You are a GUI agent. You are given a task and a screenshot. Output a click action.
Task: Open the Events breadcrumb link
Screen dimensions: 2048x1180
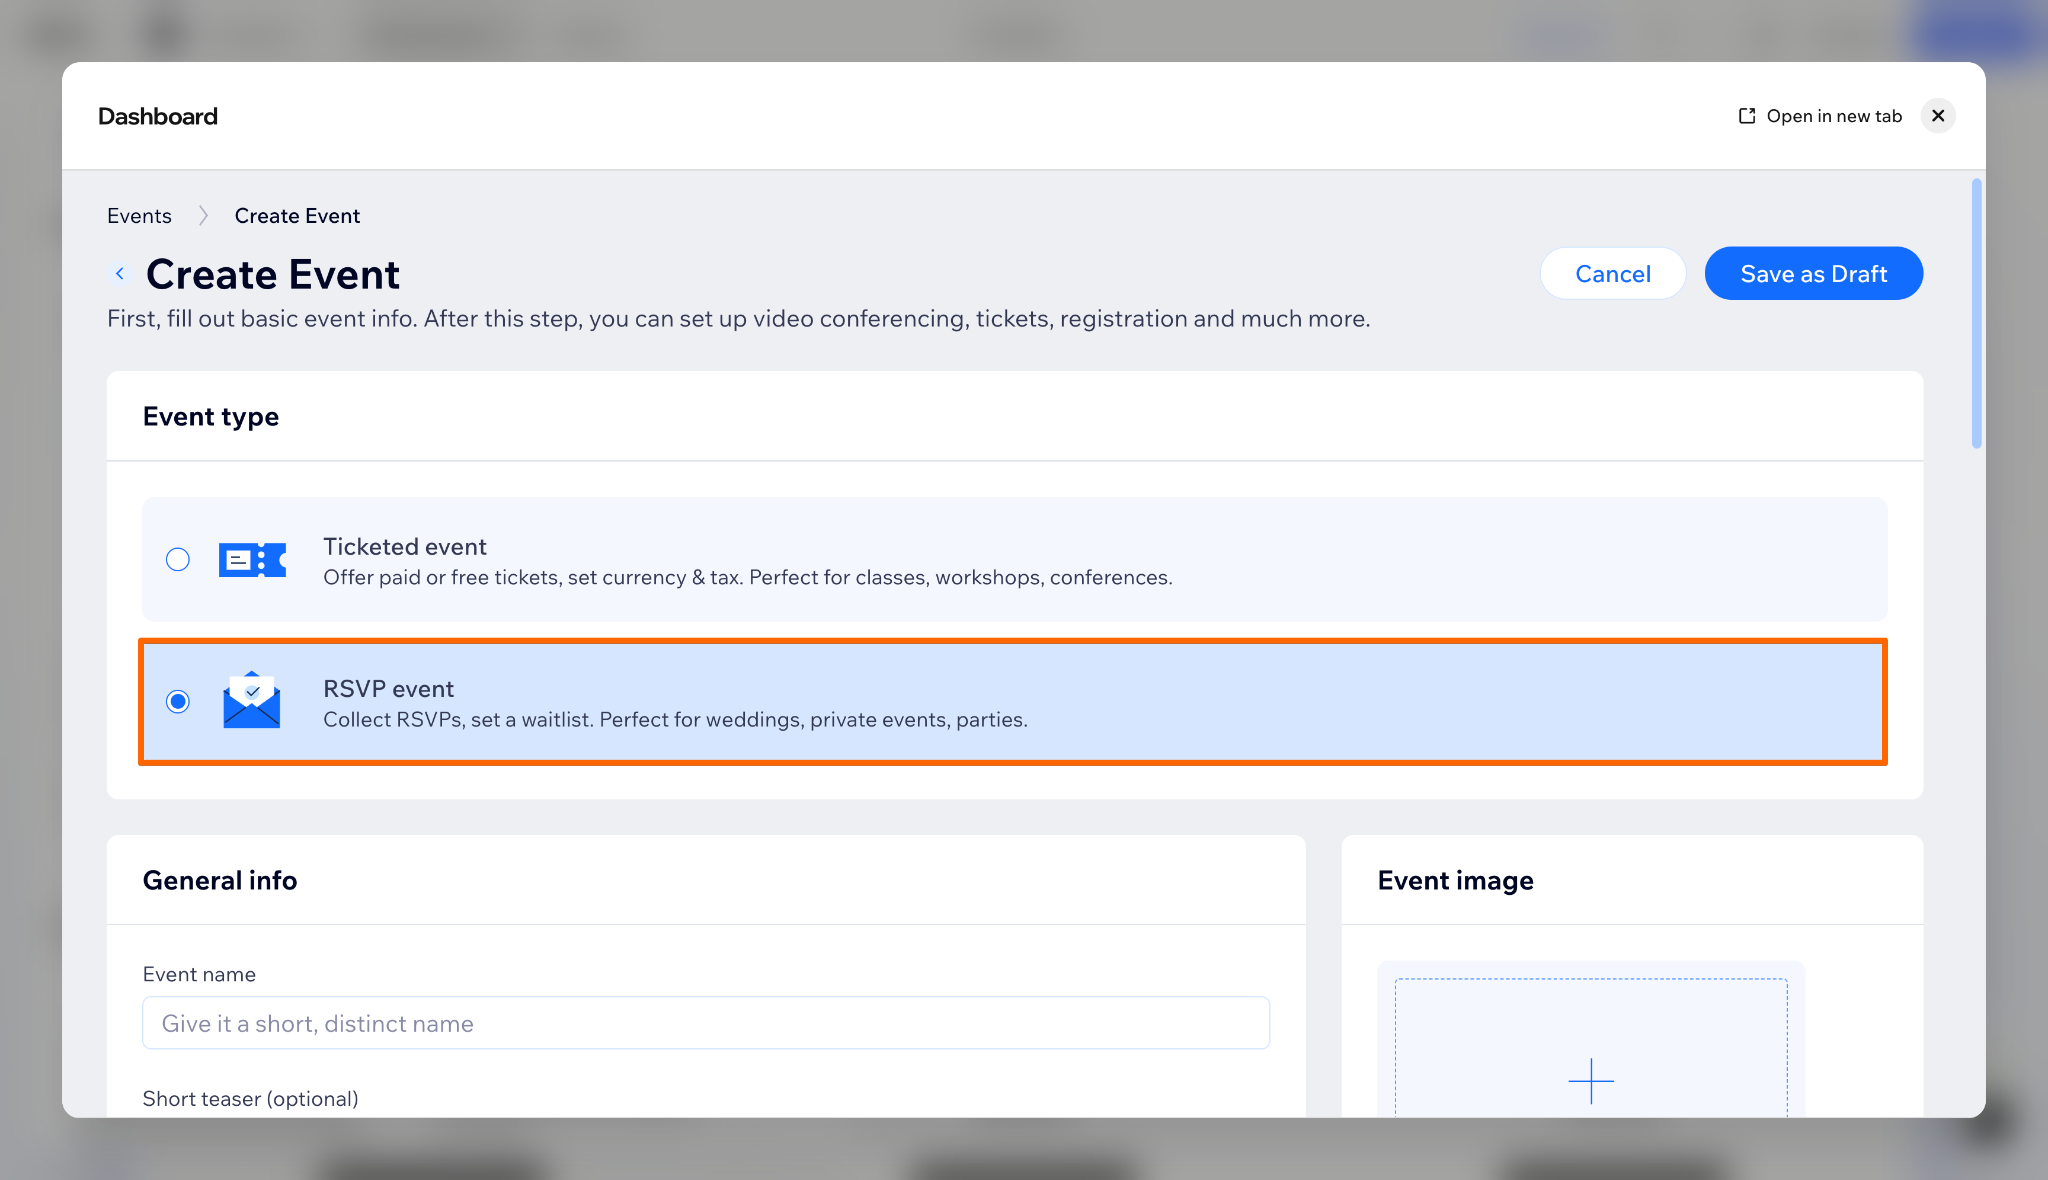(139, 216)
